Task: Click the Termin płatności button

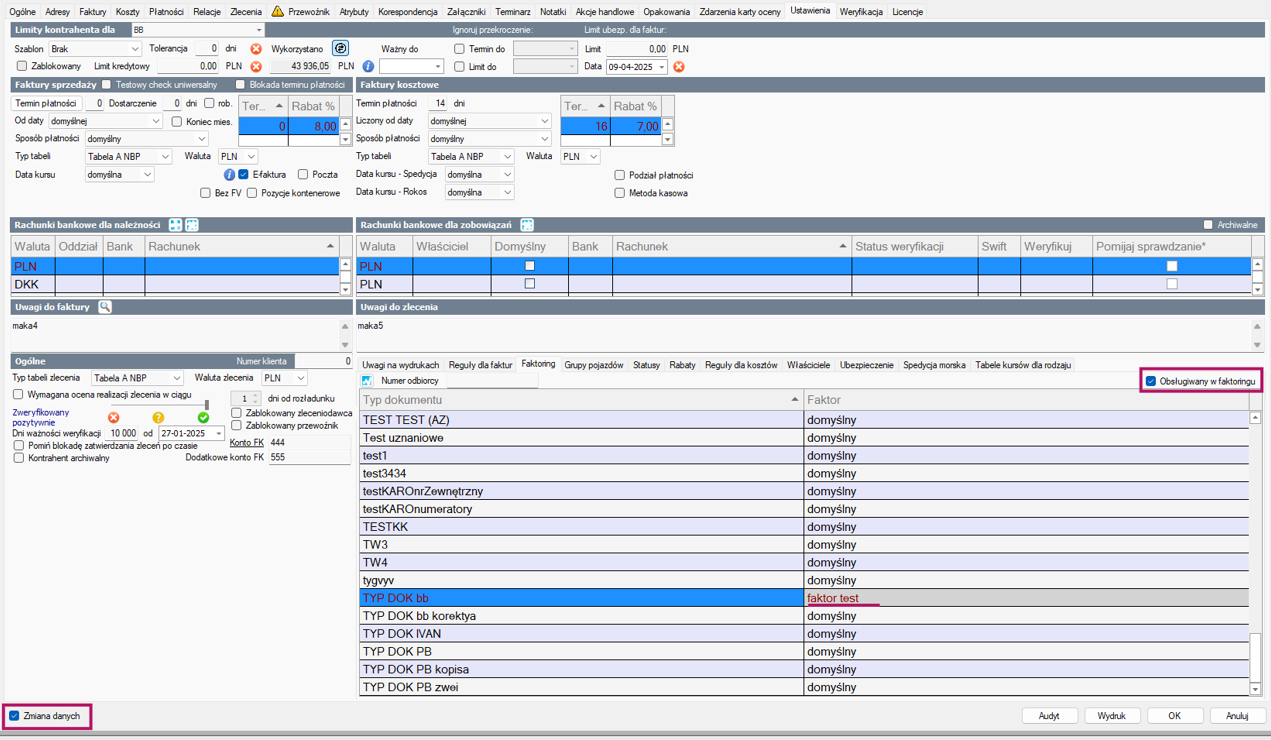Action: (x=46, y=103)
